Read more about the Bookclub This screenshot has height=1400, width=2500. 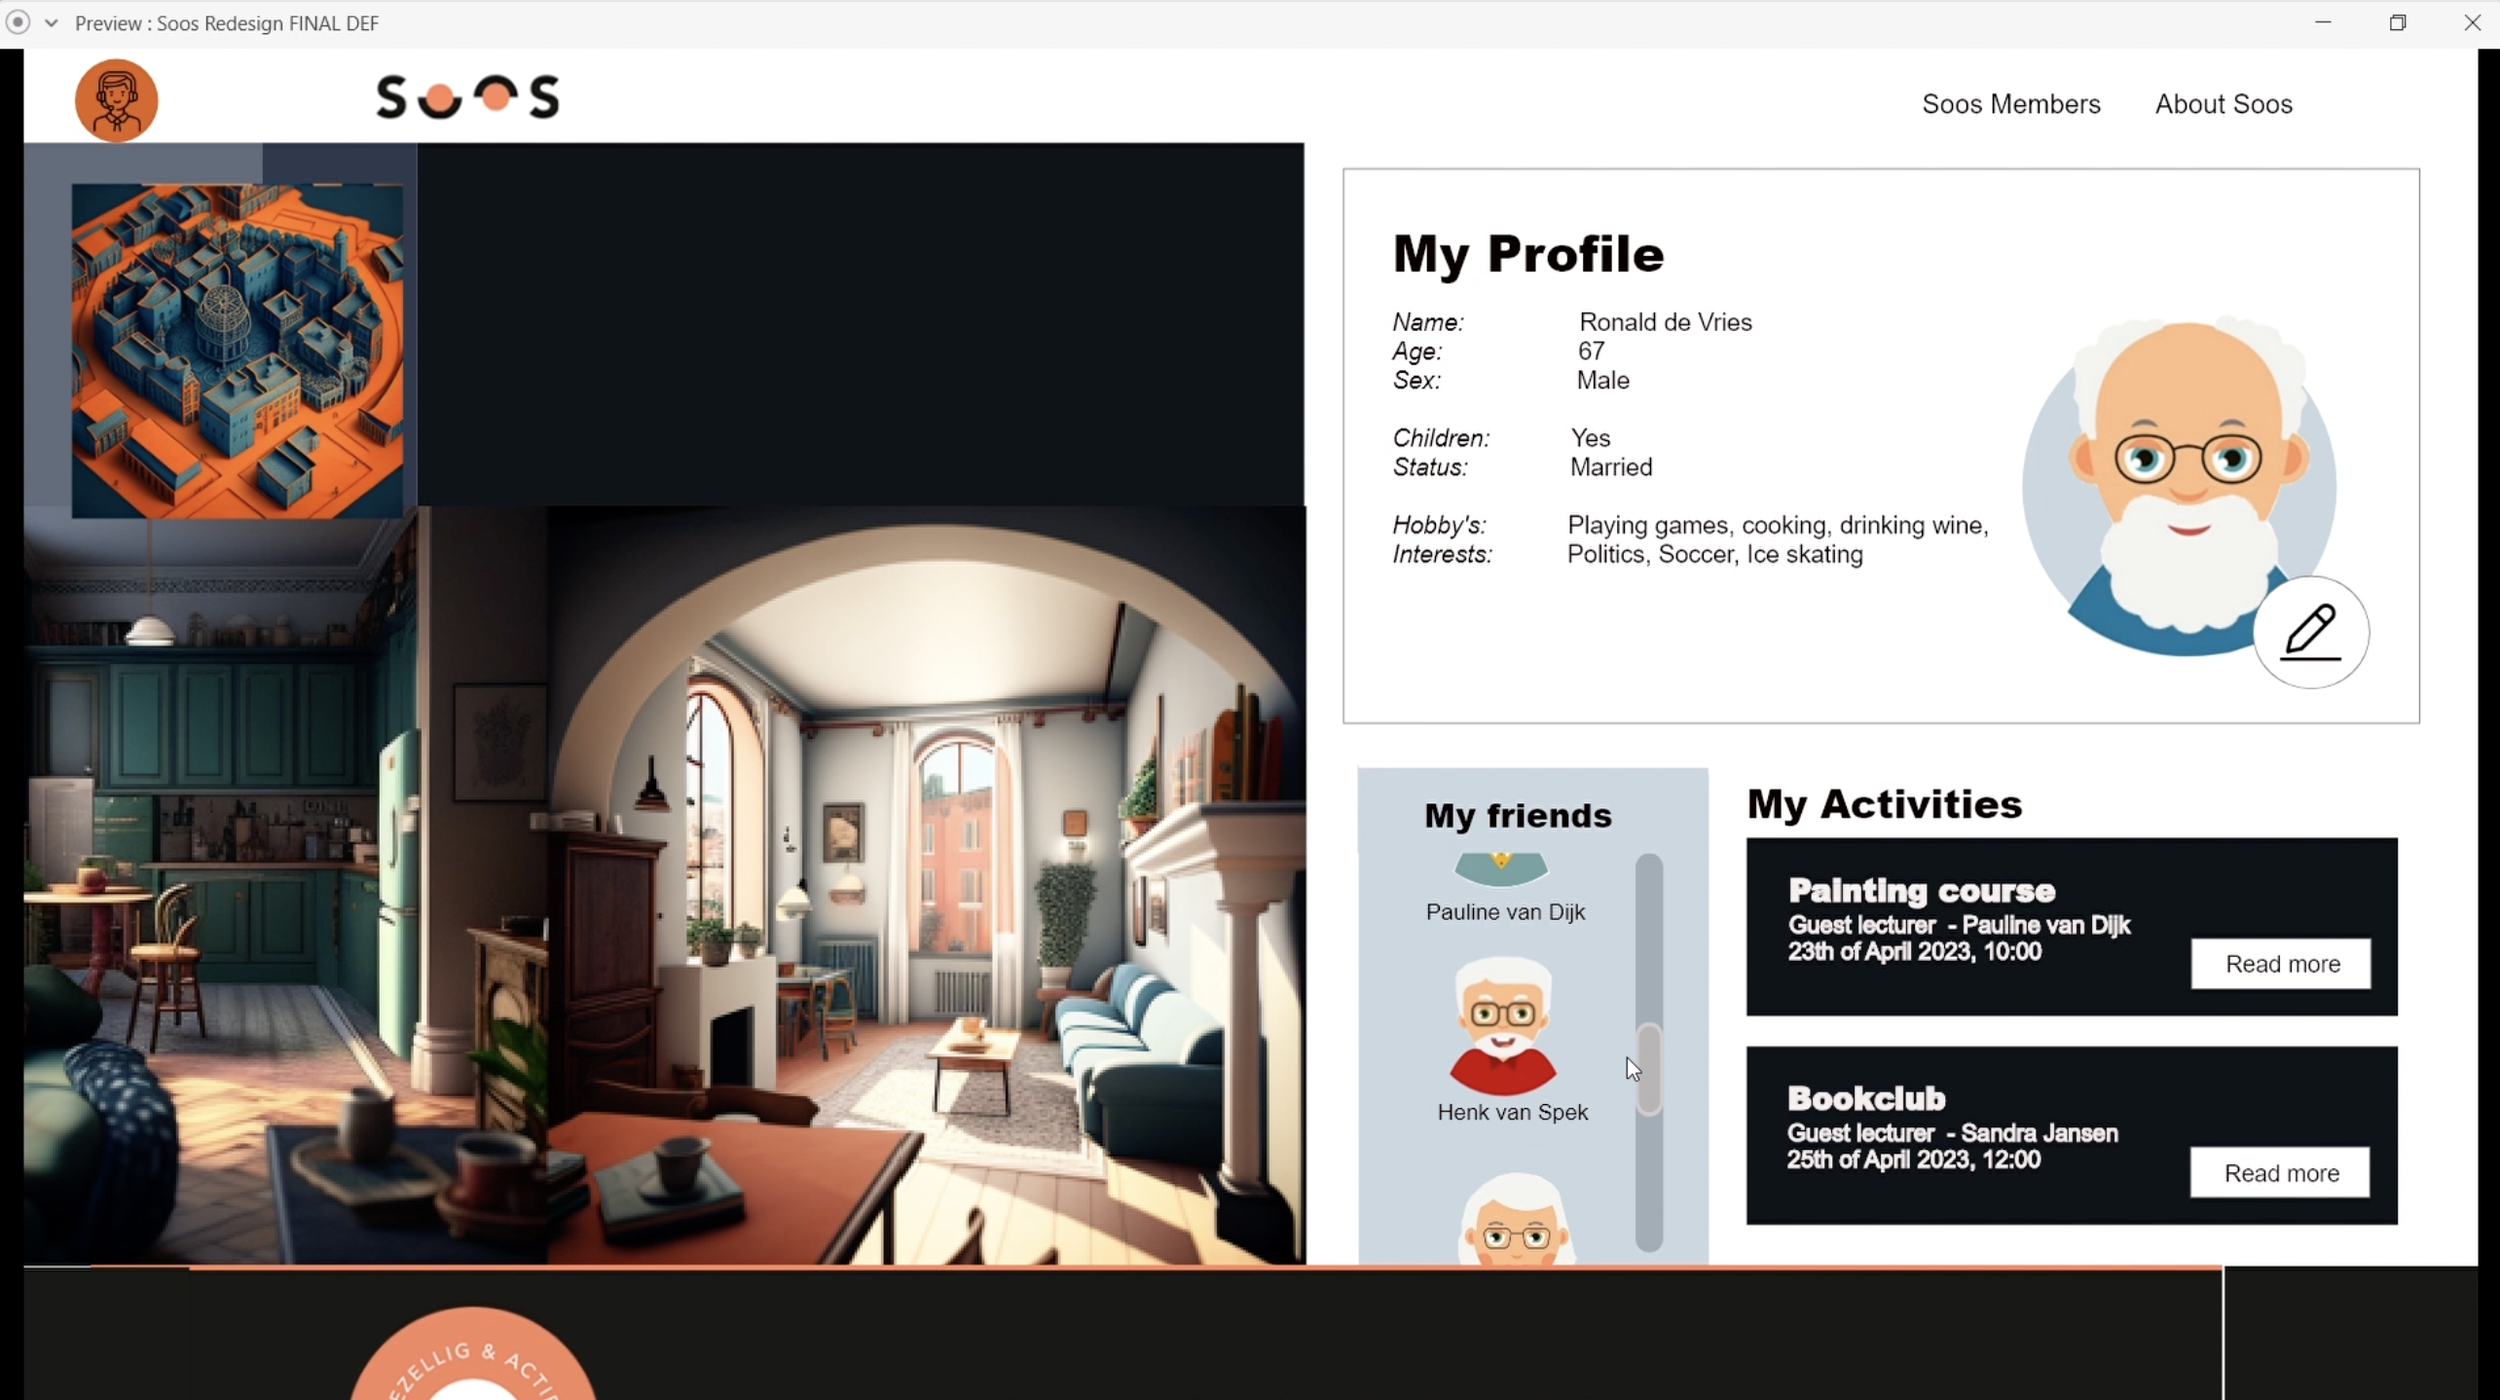click(x=2280, y=1172)
